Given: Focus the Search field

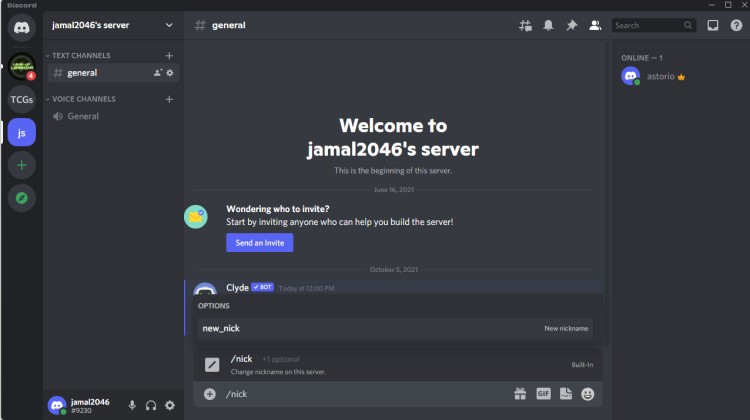Looking at the screenshot, I should [653, 25].
